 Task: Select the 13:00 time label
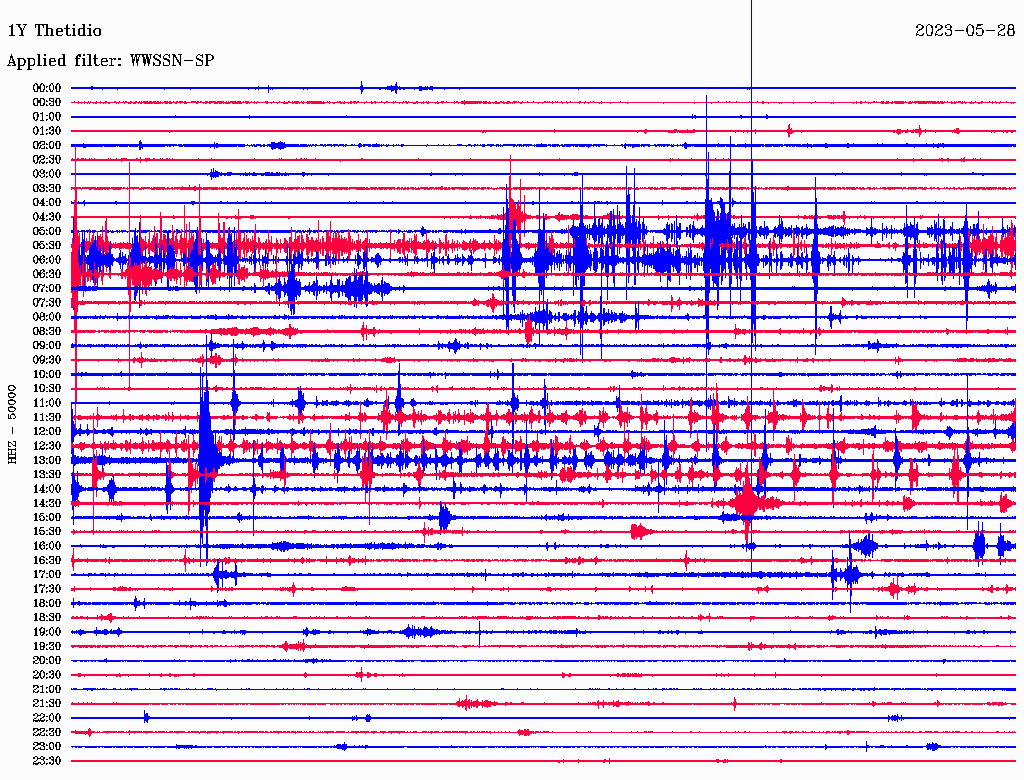click(47, 461)
